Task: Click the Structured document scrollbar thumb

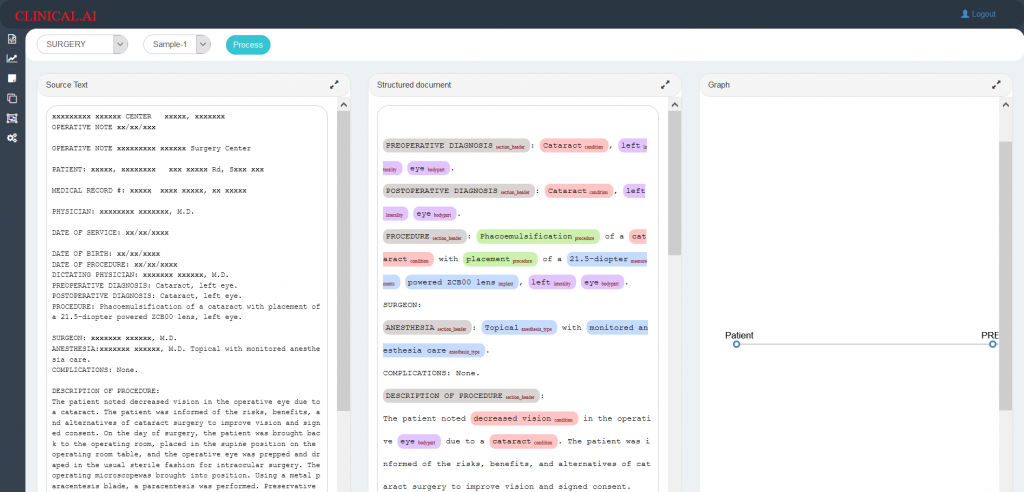Action: click(x=675, y=182)
